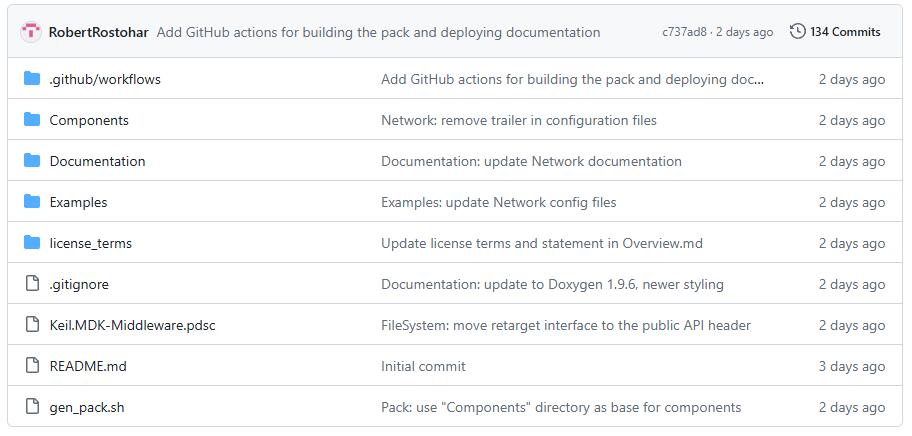Click RobertRostohar's avatar image
912x436 pixels.
pyautogui.click(x=31, y=32)
